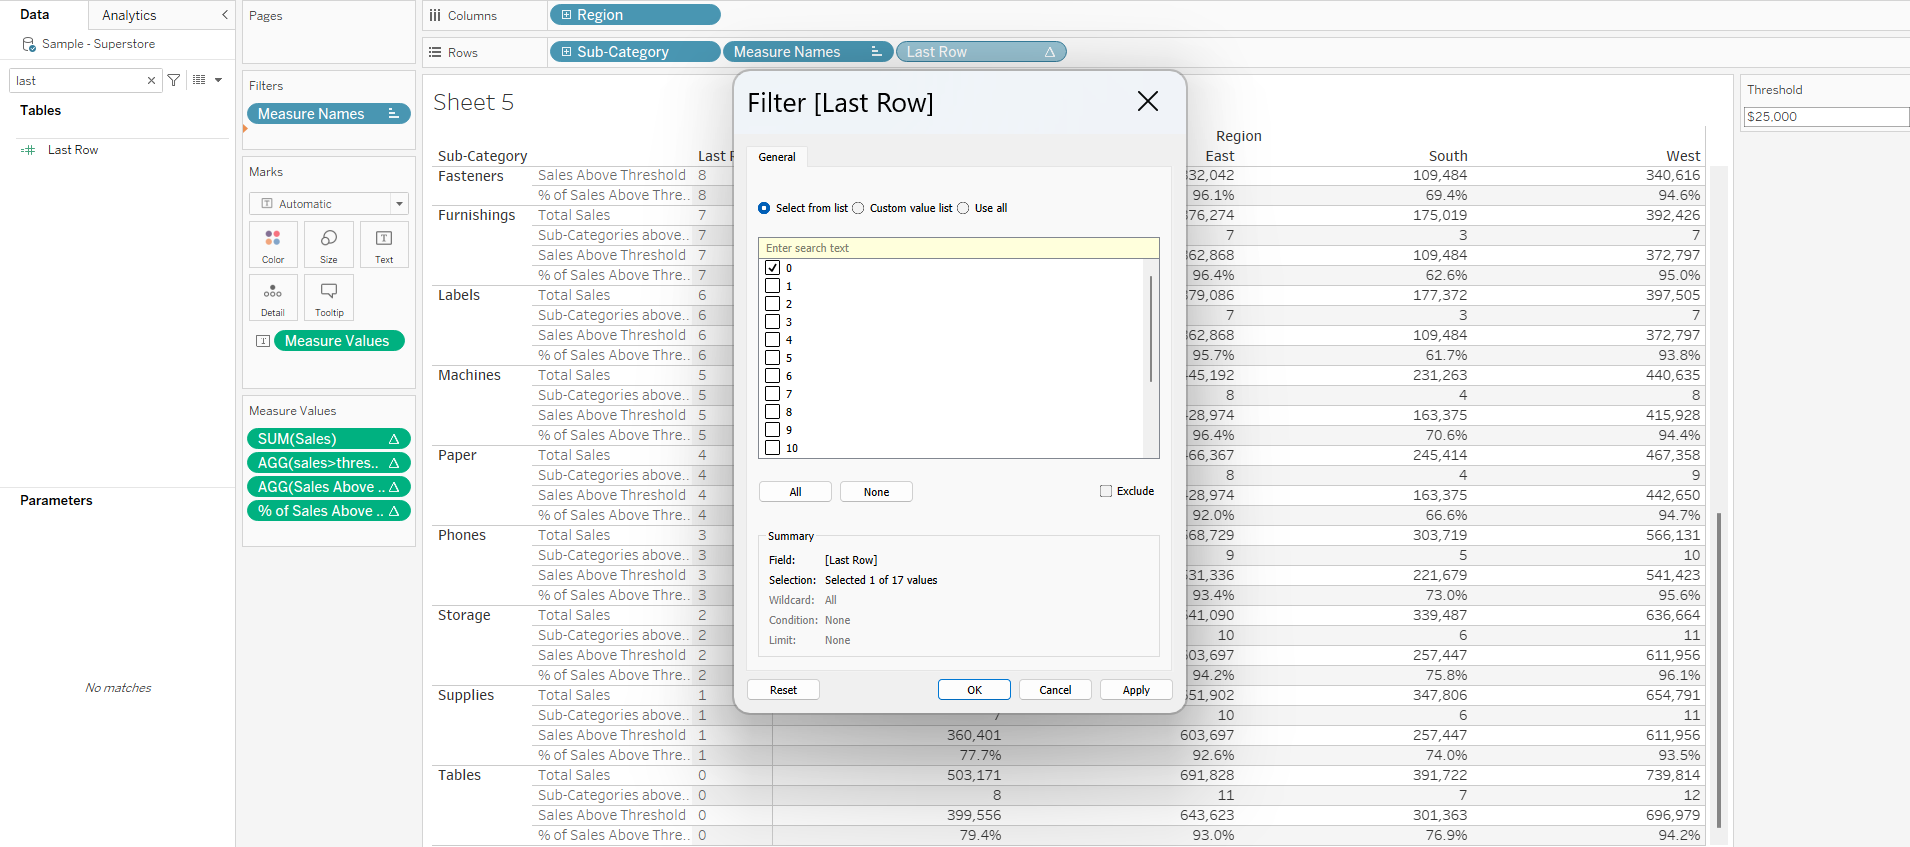Select the 'Use all' radio option
Image resolution: width=1910 pixels, height=847 pixels.
click(x=963, y=208)
